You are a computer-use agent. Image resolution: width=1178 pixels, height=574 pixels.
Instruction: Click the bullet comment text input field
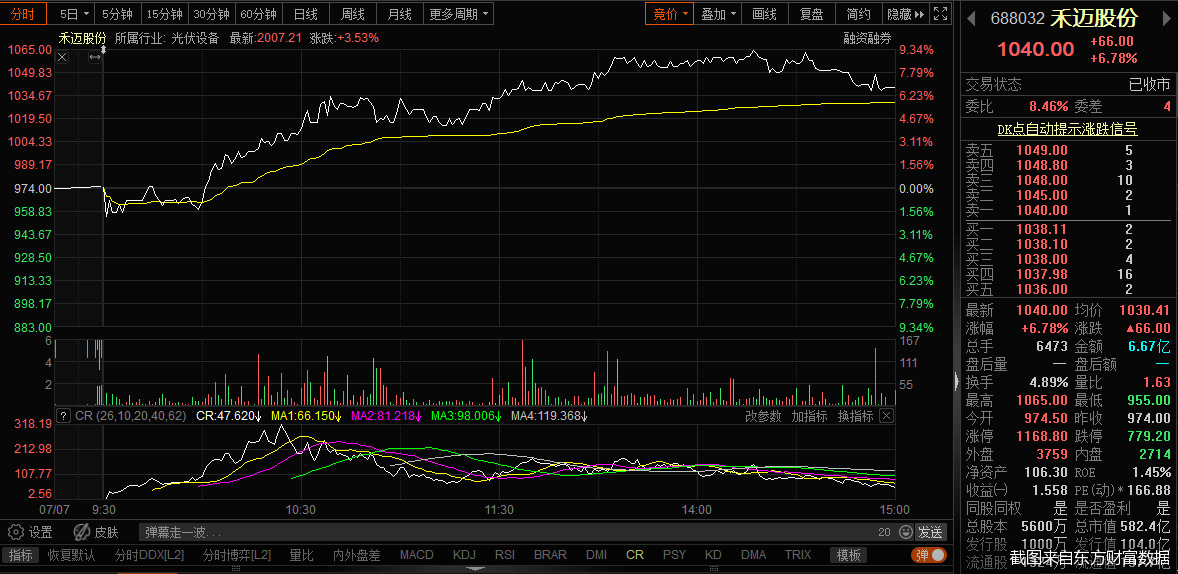[x=500, y=533]
